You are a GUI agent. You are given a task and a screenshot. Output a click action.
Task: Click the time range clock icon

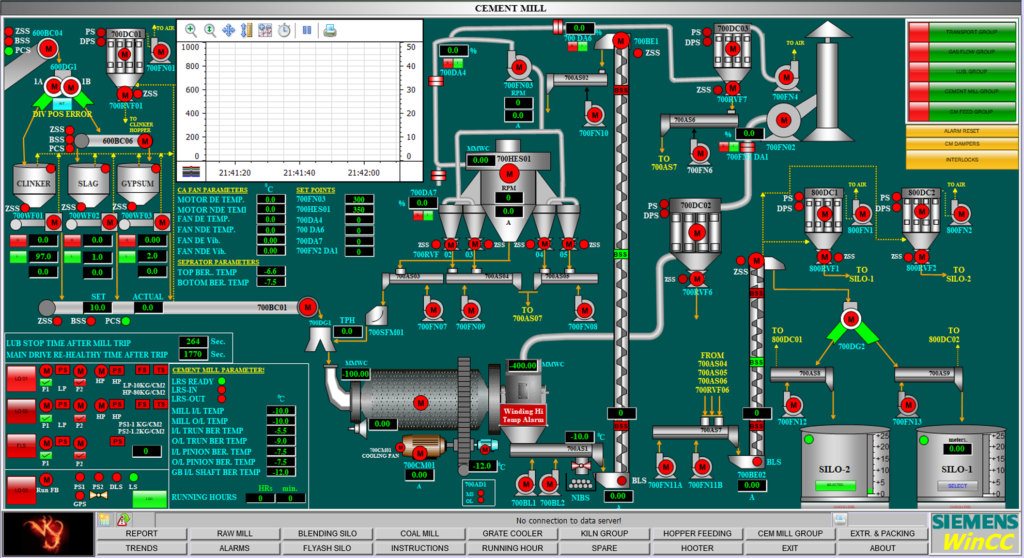click(284, 30)
